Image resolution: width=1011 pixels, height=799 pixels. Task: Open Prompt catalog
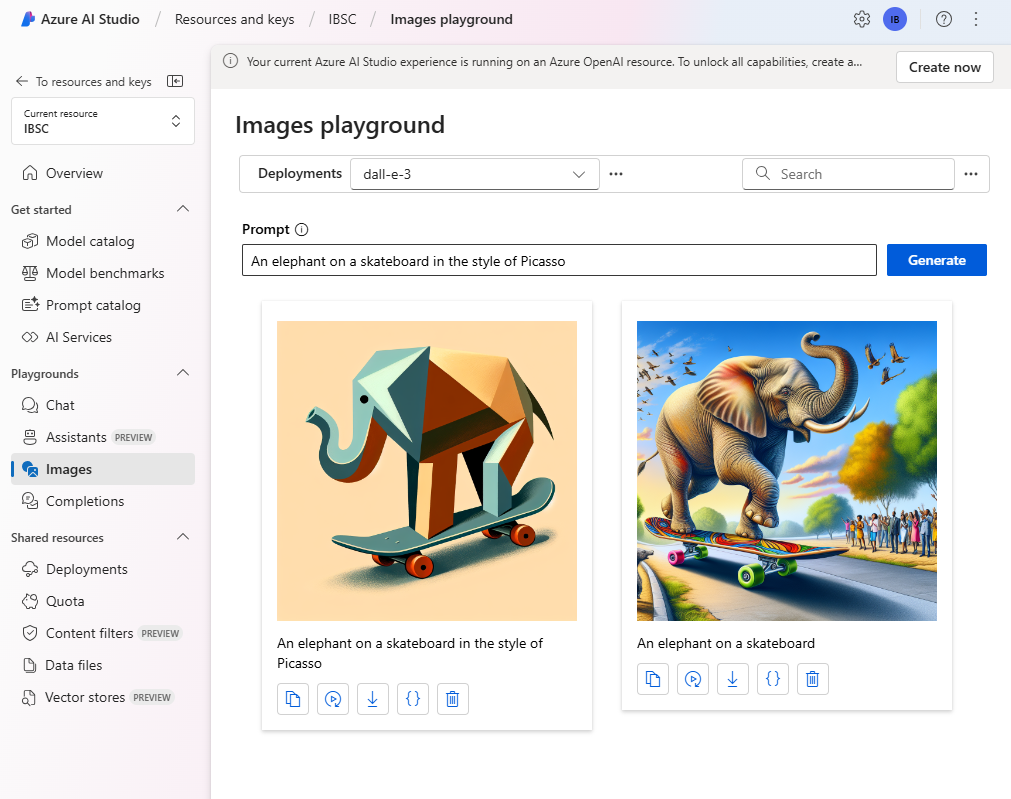[103, 305]
